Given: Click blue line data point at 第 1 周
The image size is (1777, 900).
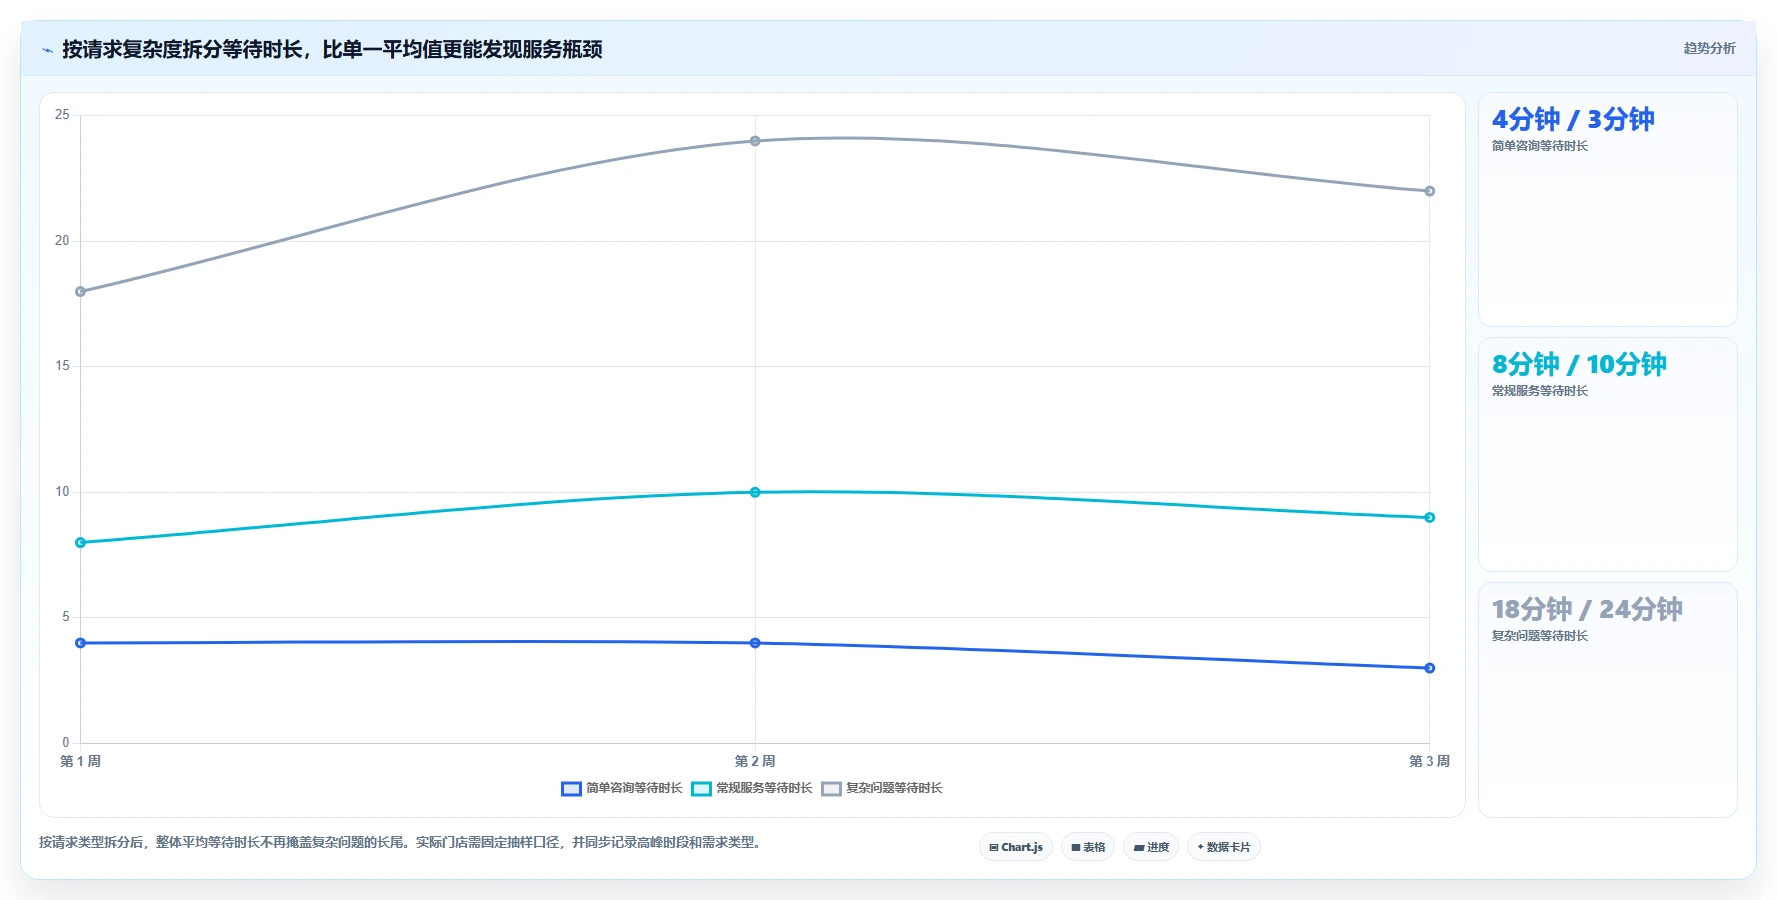Looking at the screenshot, I should coord(81,643).
